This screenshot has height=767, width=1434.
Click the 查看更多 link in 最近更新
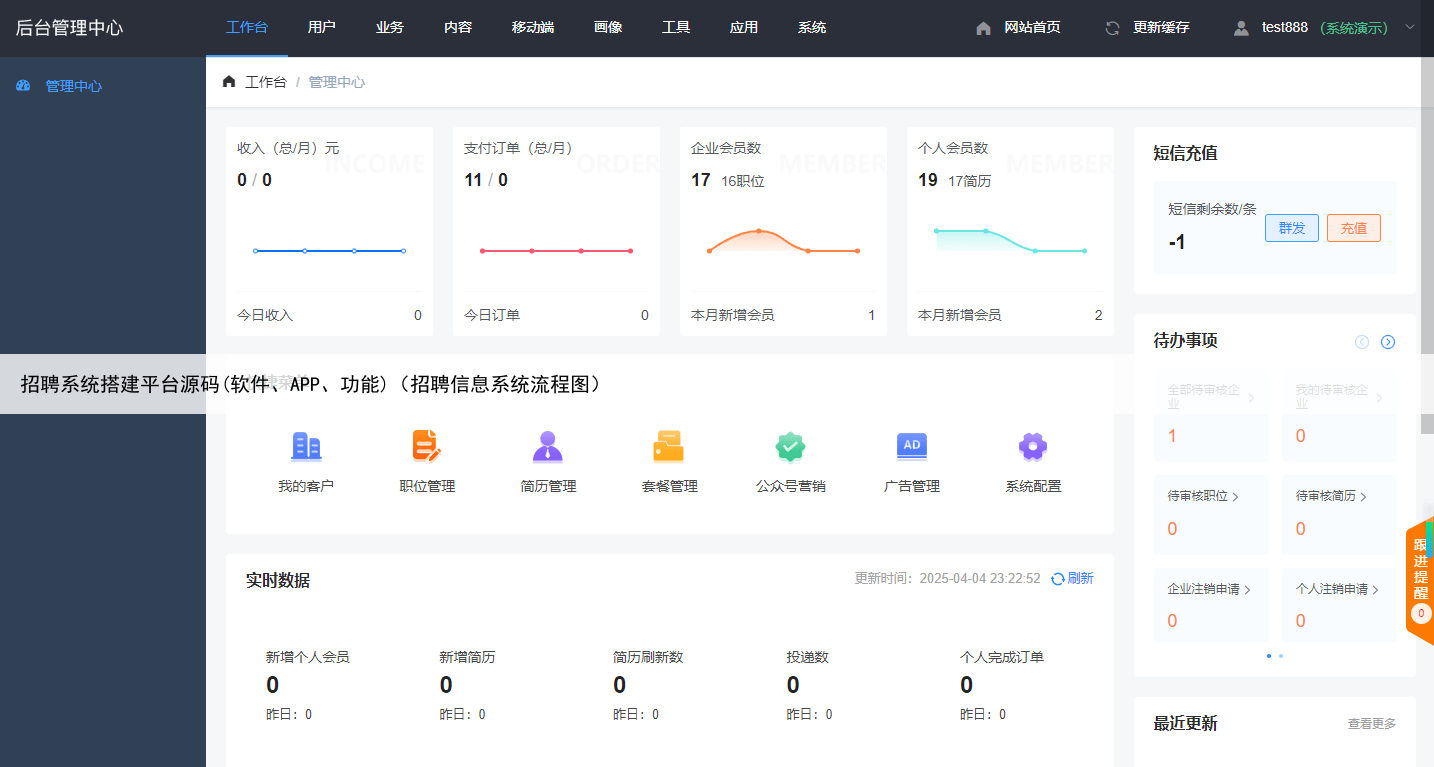coord(1372,724)
